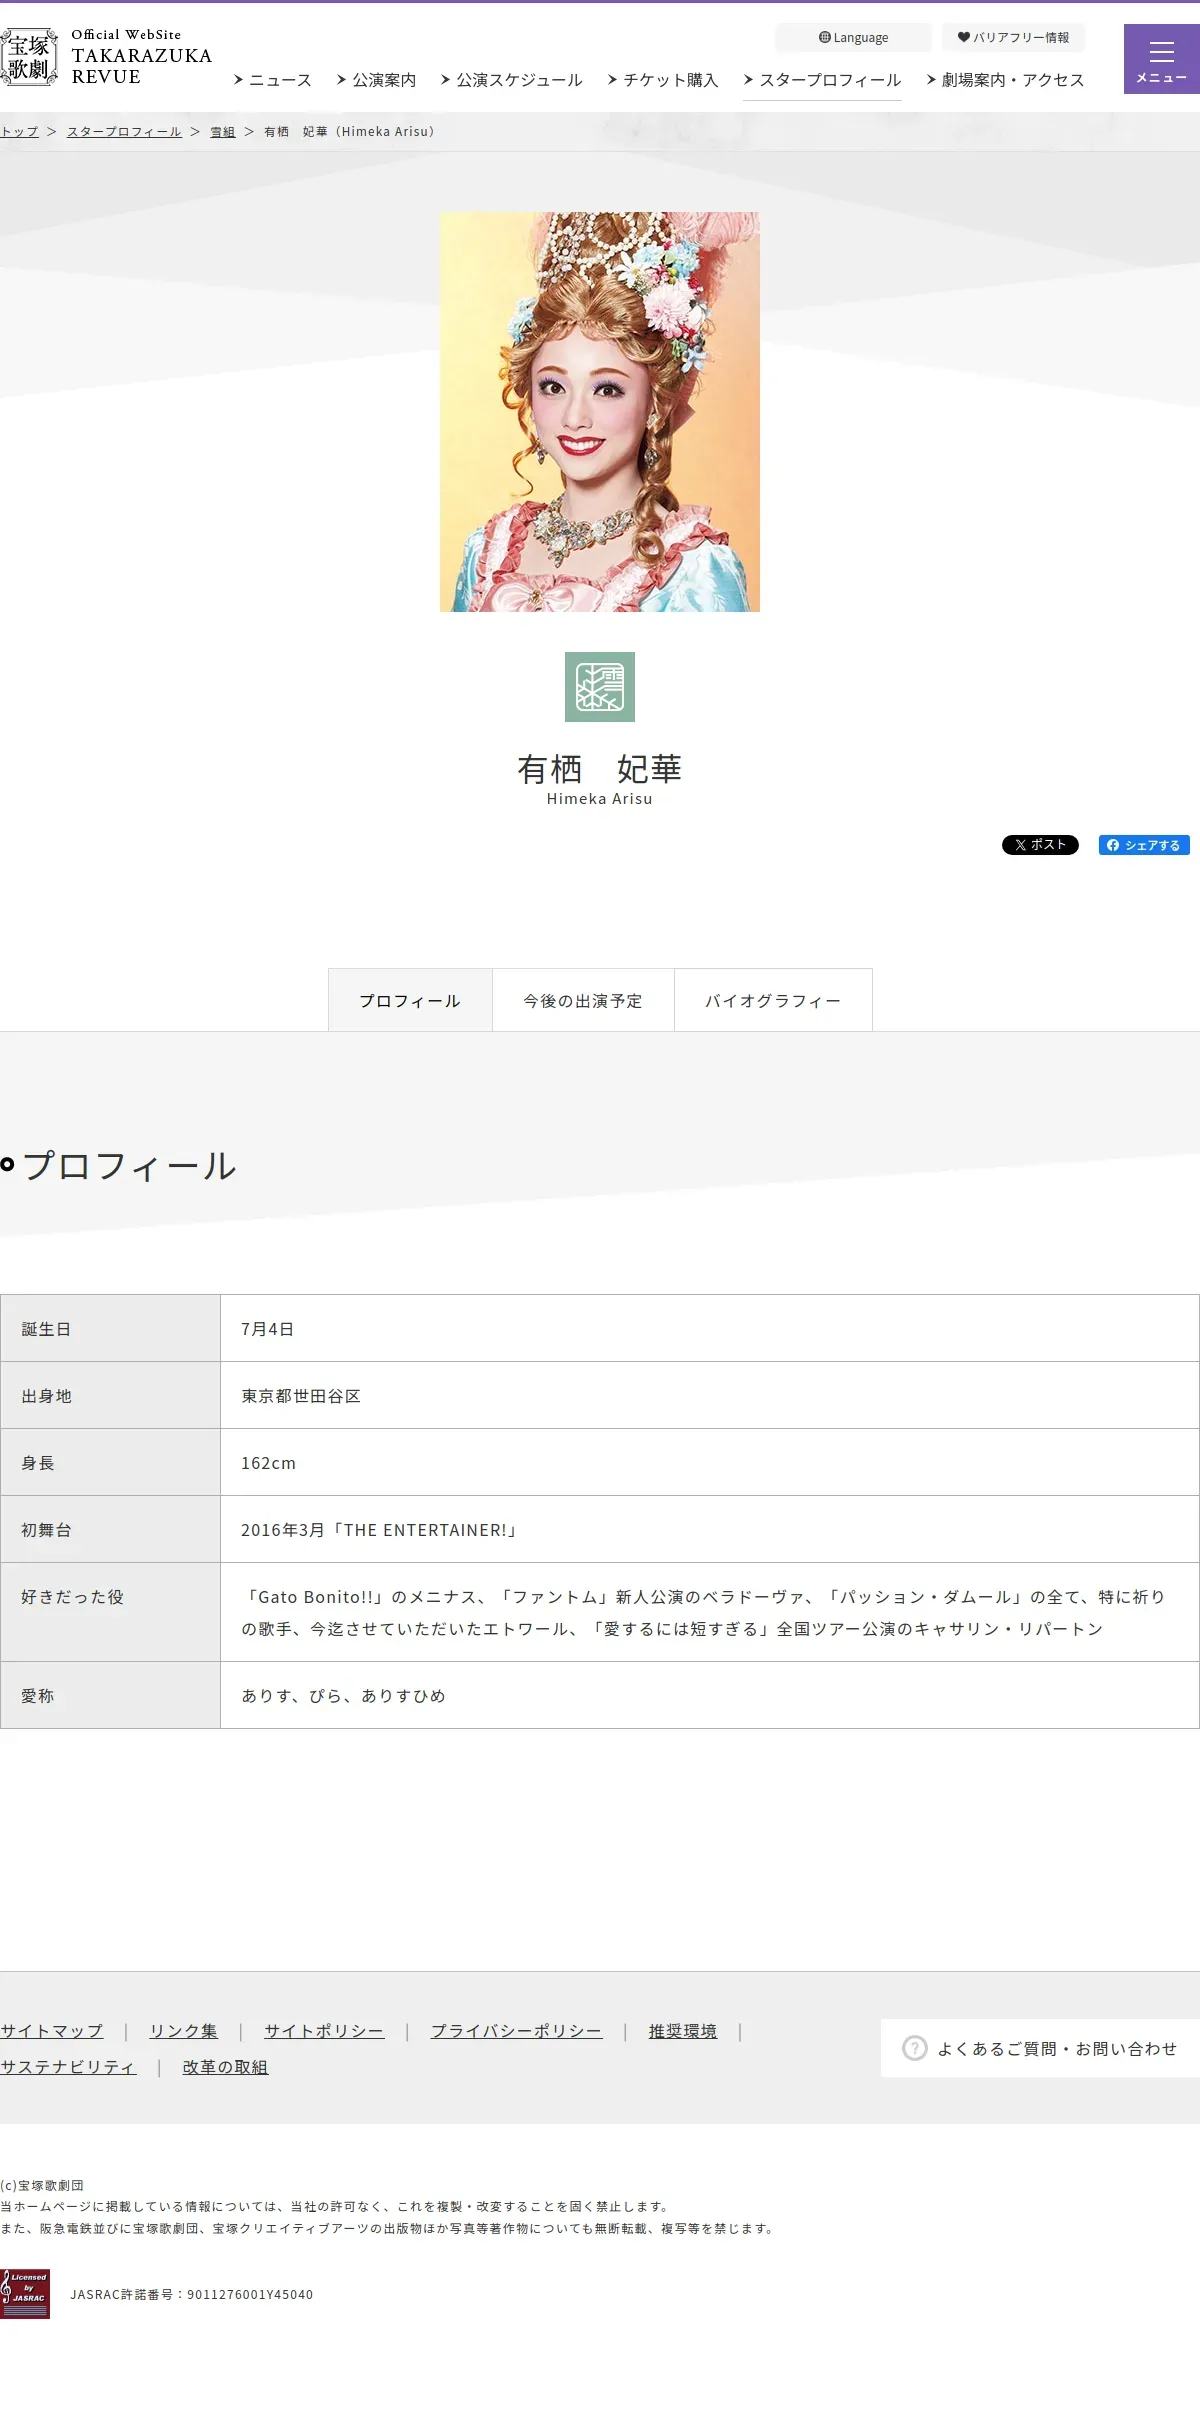Switch to バイオグラフィー tab
The image size is (1200, 2420).
tap(773, 1000)
